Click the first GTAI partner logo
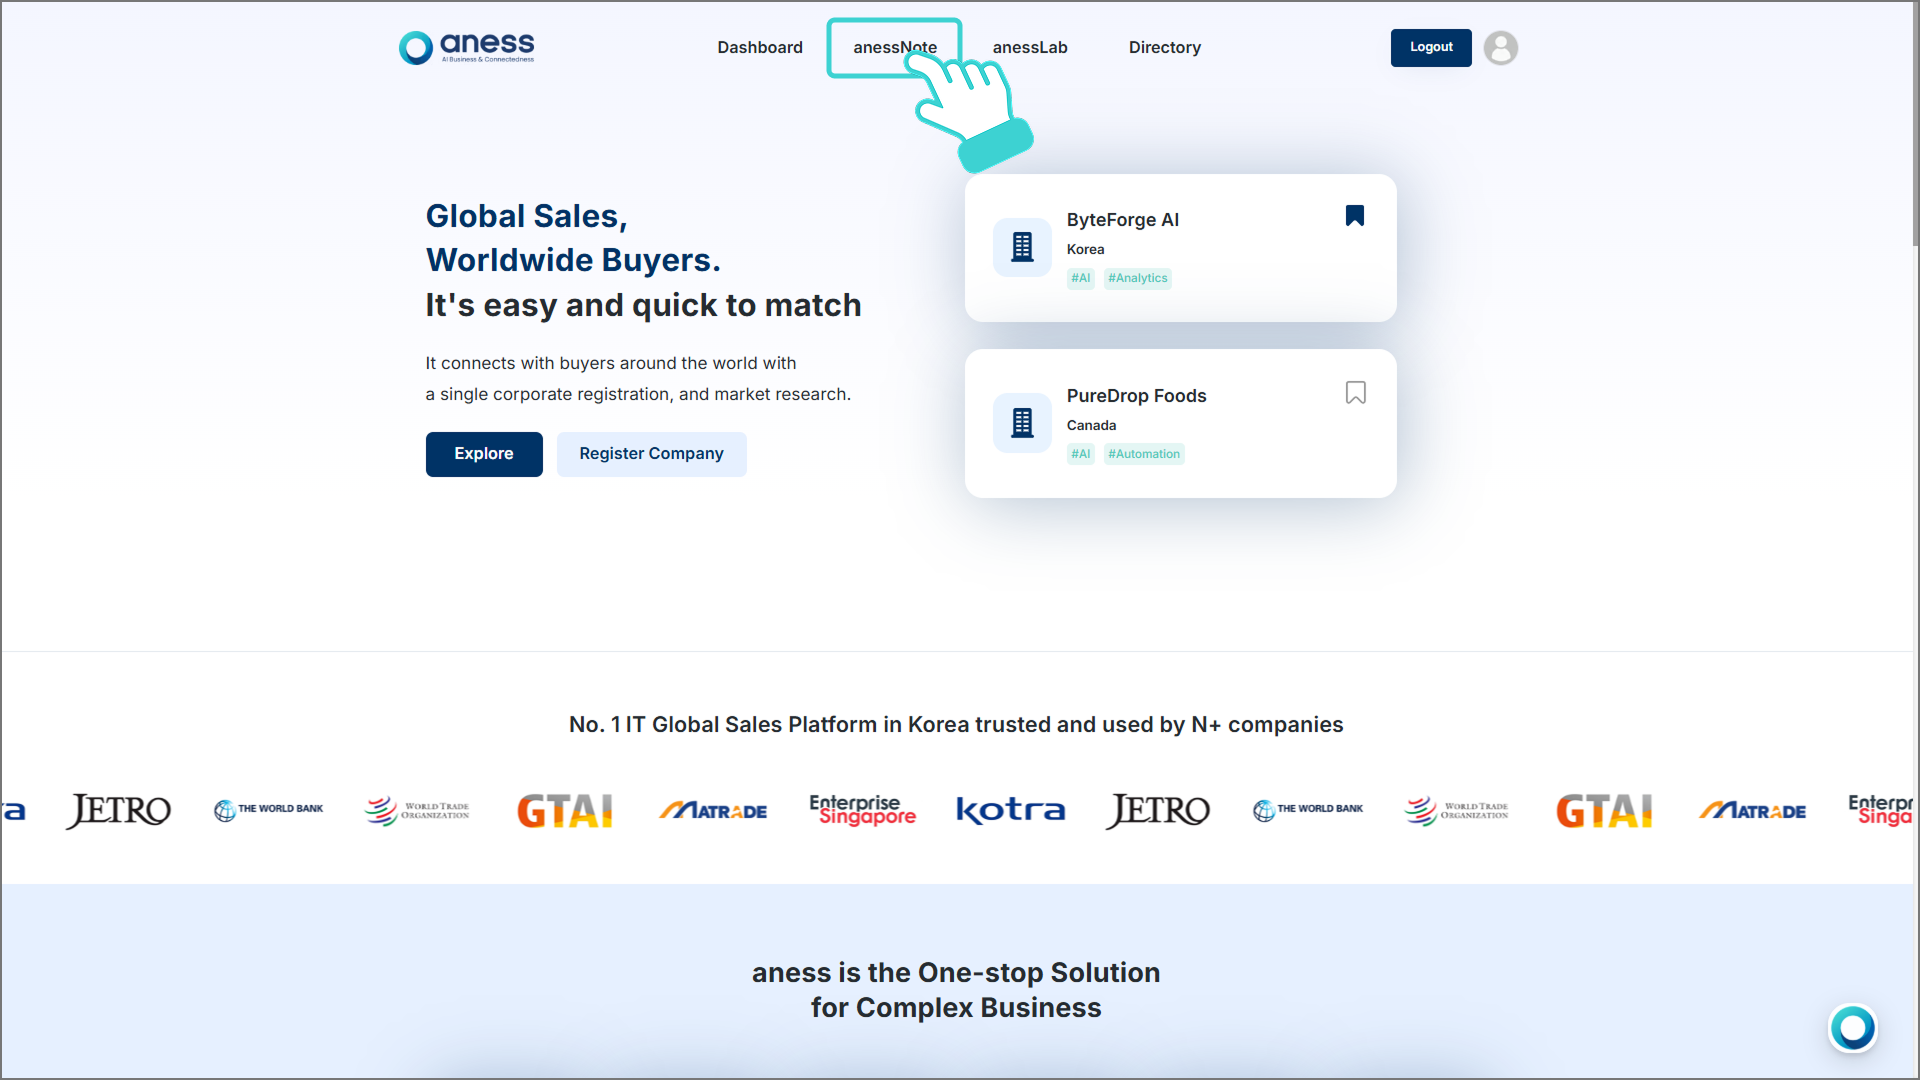Screen dimensions: 1920x1080 tap(564, 810)
